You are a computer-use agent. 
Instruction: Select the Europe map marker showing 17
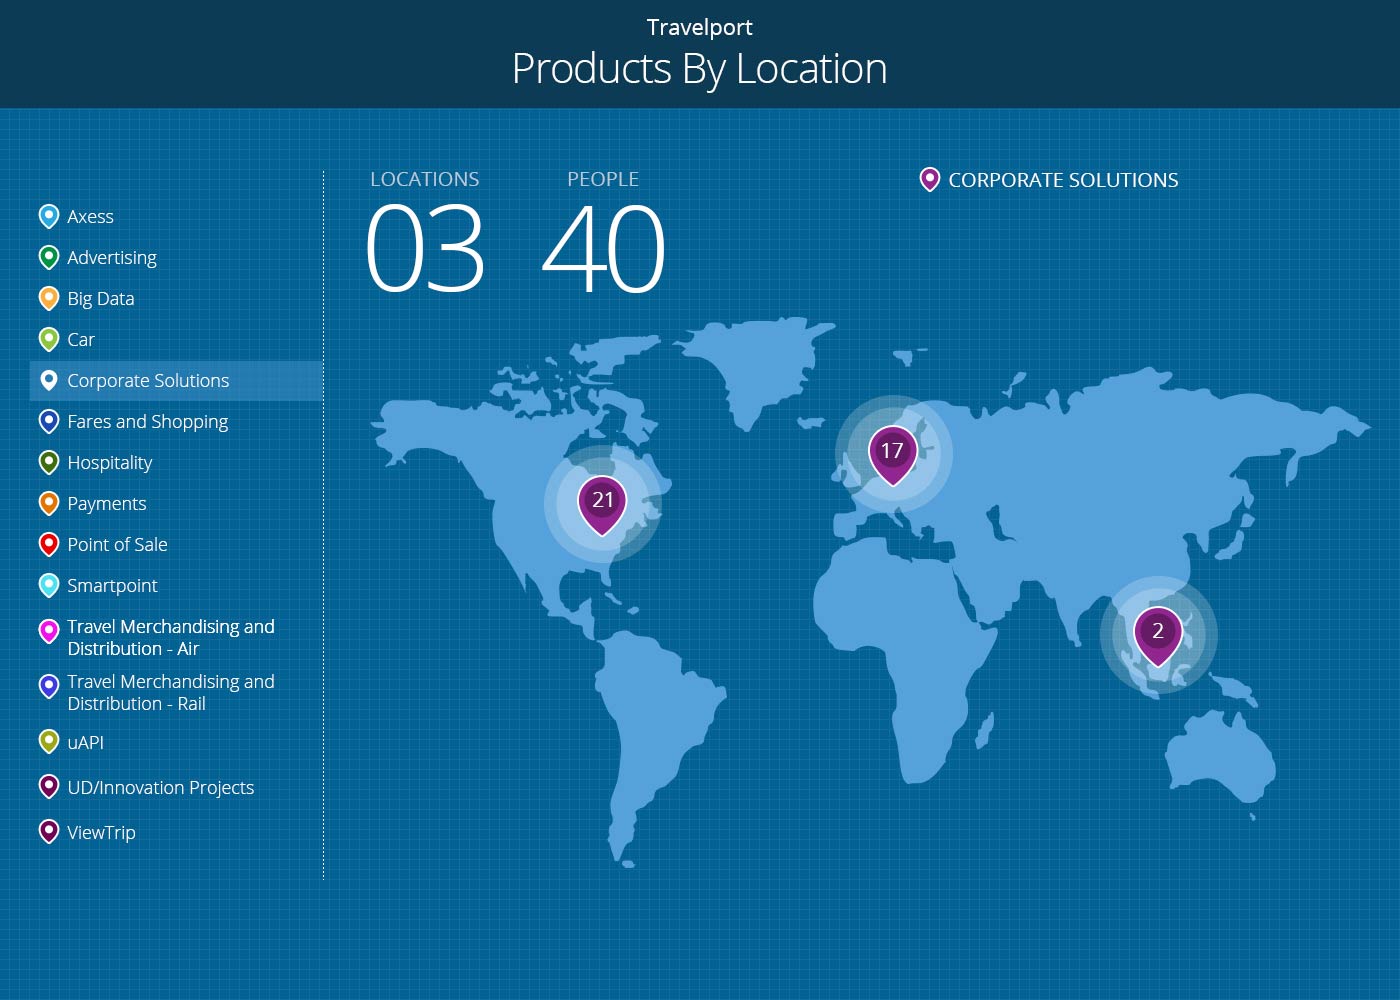892,456
